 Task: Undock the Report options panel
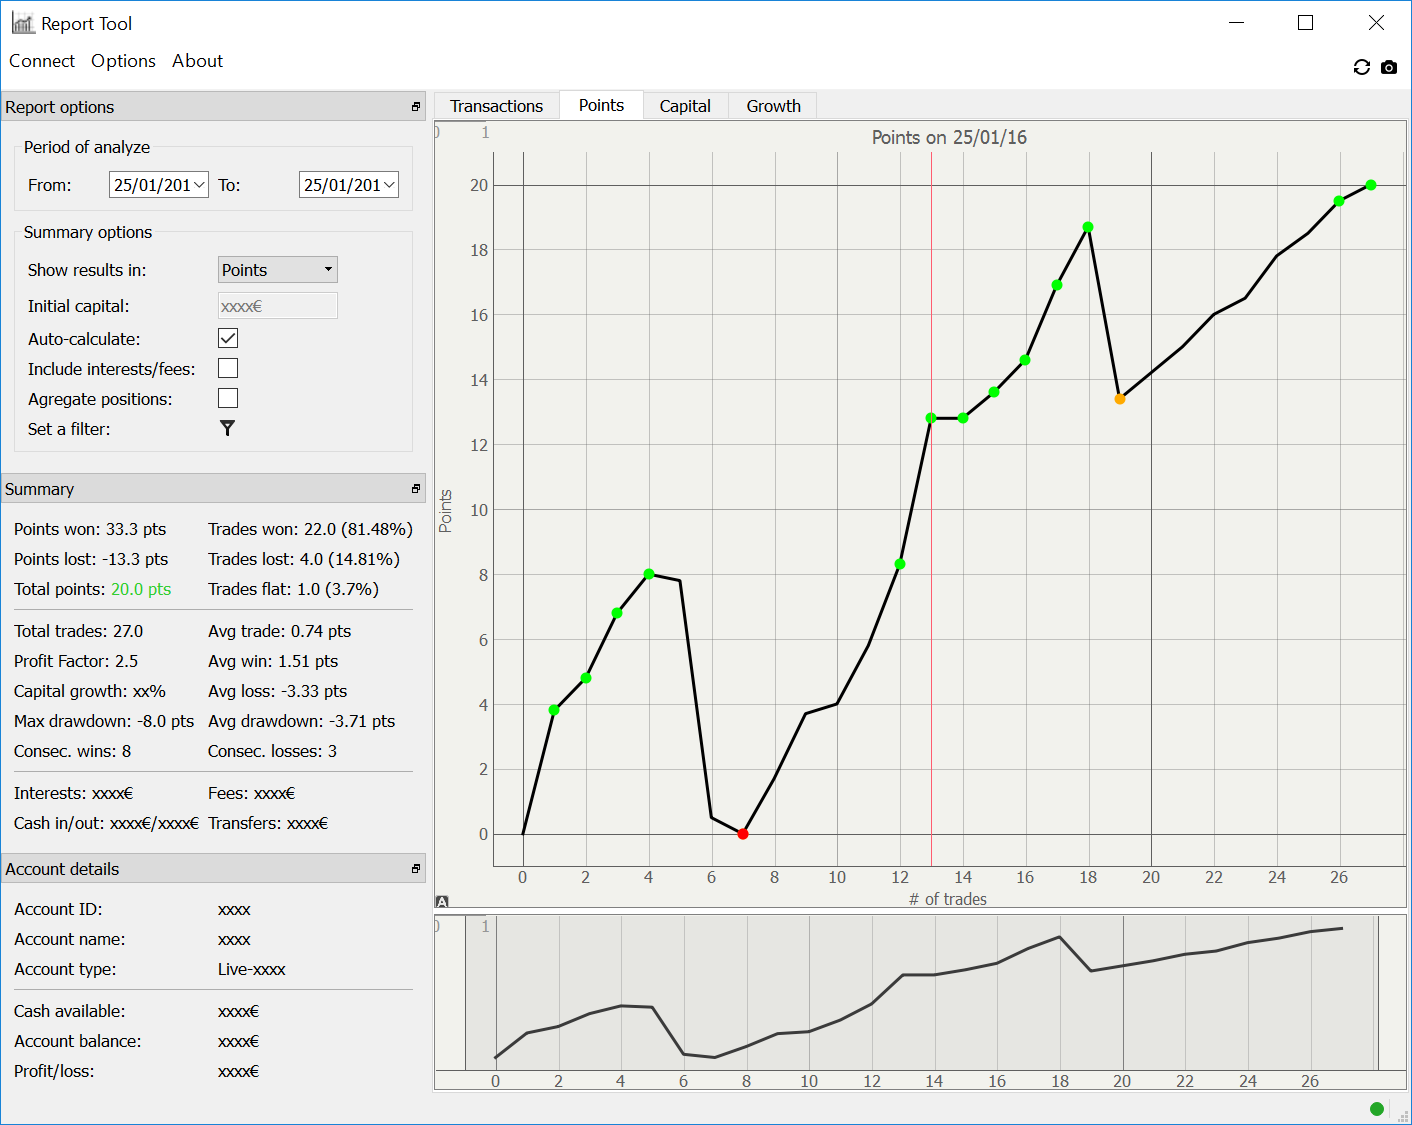click(416, 107)
